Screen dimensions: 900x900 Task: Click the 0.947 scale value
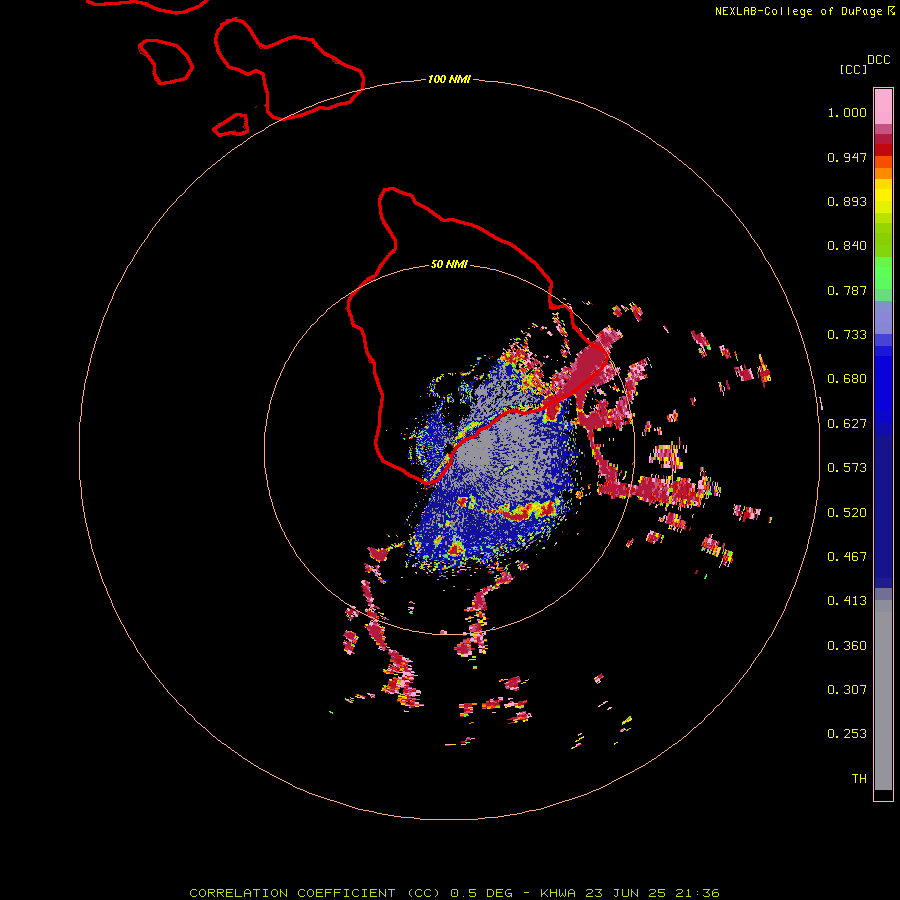click(847, 157)
